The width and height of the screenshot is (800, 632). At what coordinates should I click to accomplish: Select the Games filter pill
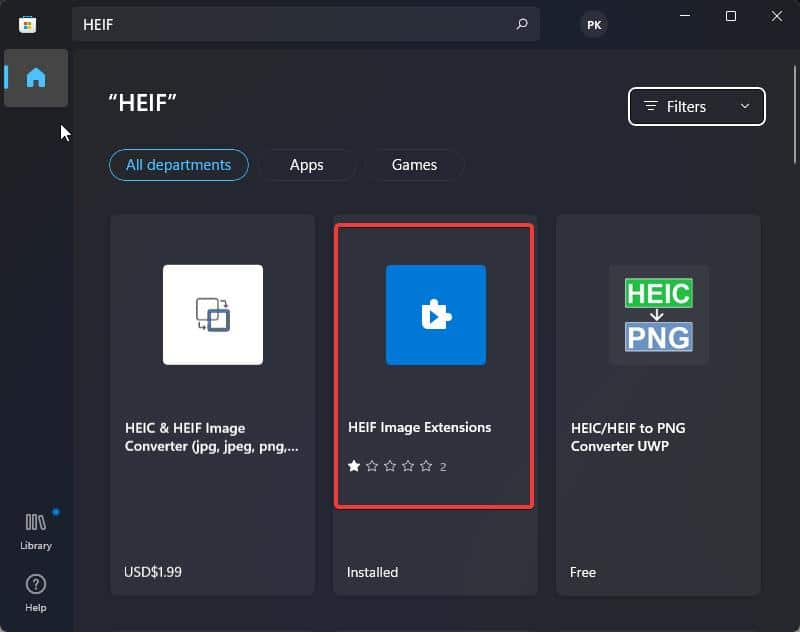414,164
